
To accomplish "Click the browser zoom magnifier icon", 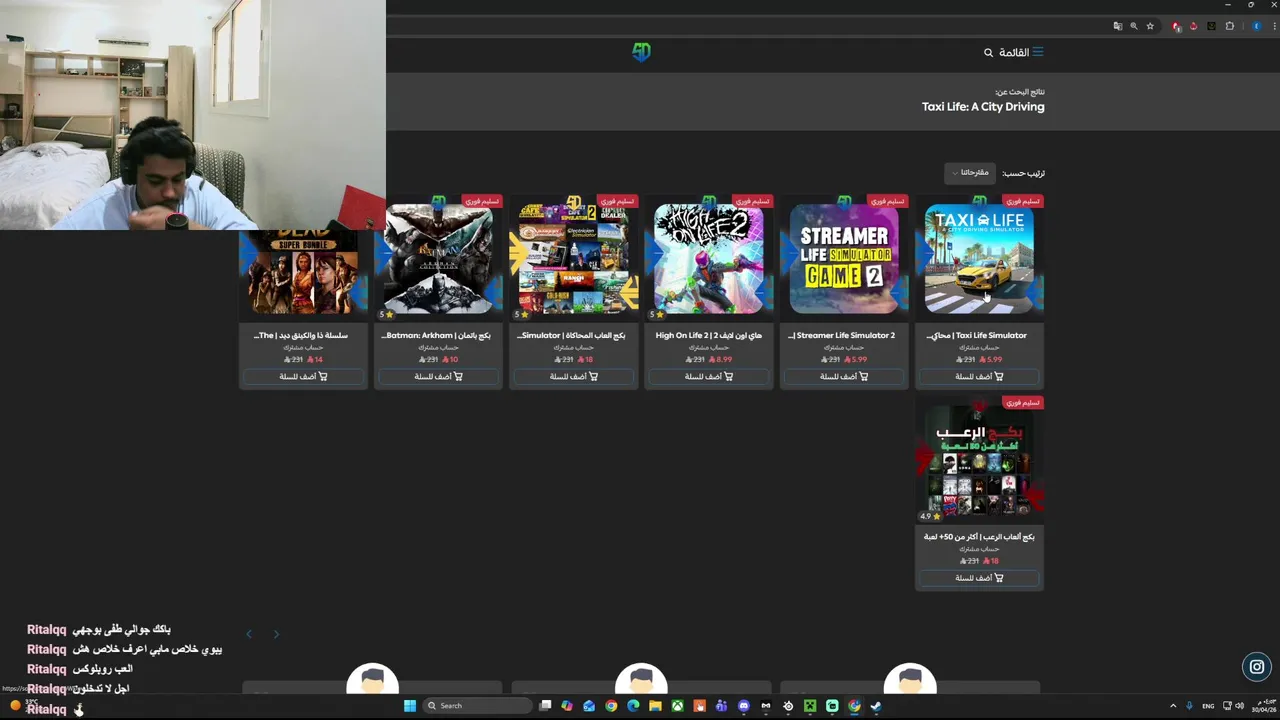I will pyautogui.click(x=1134, y=26).
